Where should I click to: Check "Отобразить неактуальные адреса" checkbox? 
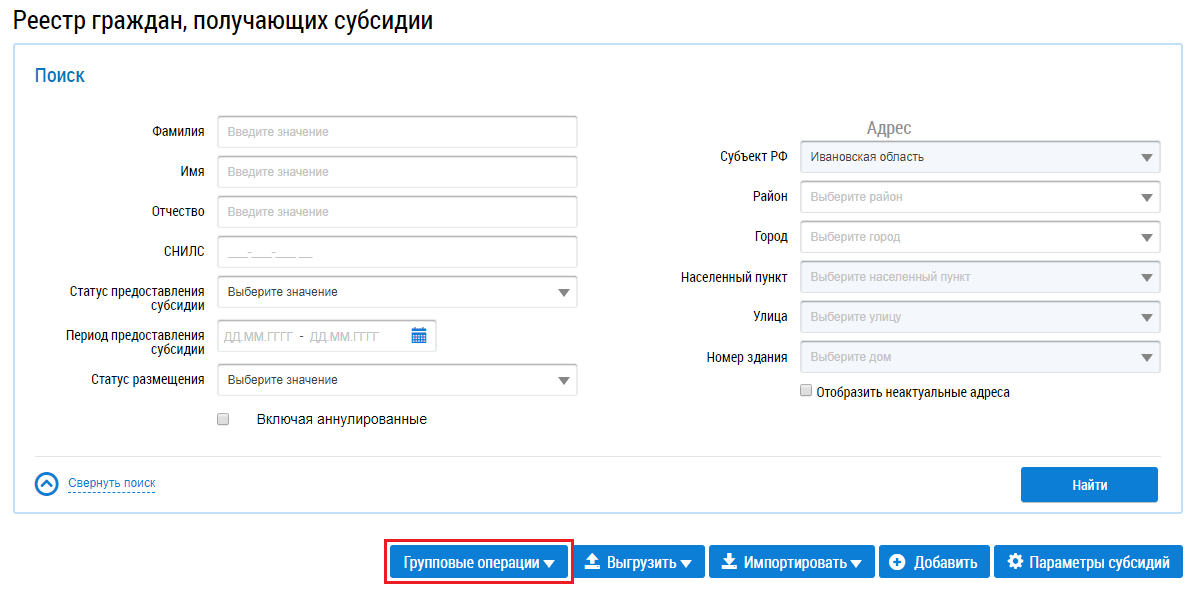806,392
